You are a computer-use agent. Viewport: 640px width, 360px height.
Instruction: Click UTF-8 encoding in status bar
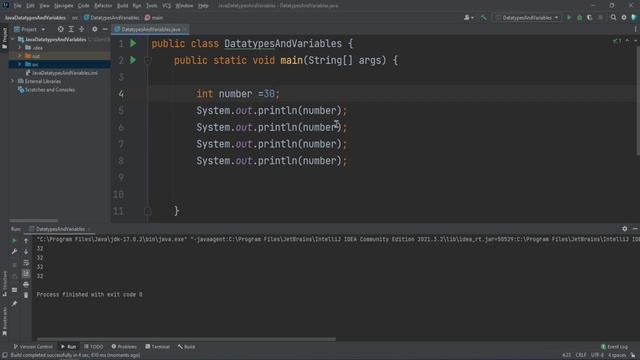coord(597,355)
